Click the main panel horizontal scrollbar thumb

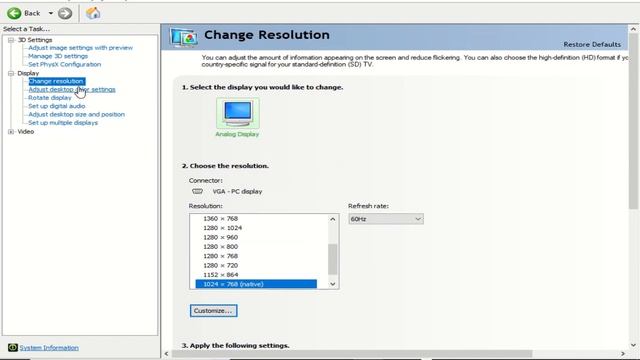(x=352, y=354)
